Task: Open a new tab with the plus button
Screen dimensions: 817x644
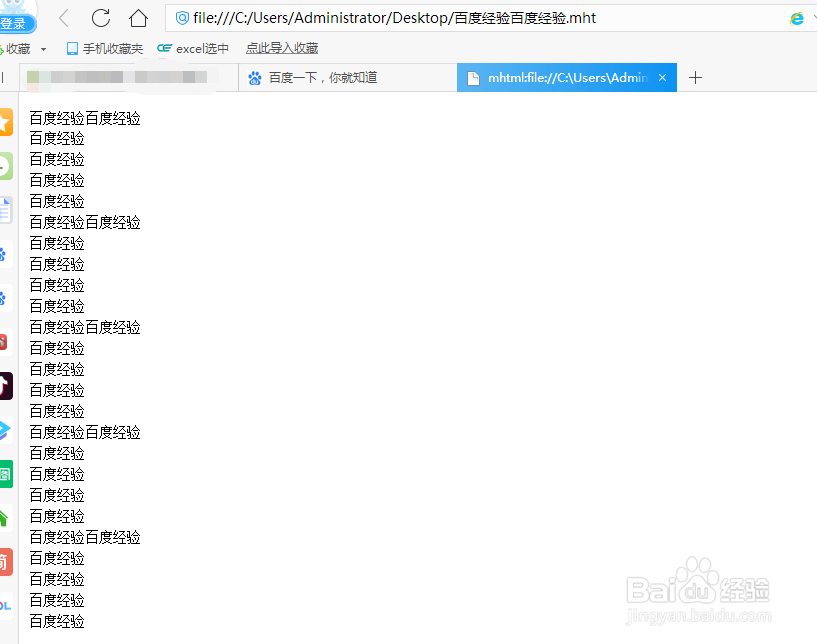Action: pyautogui.click(x=695, y=77)
